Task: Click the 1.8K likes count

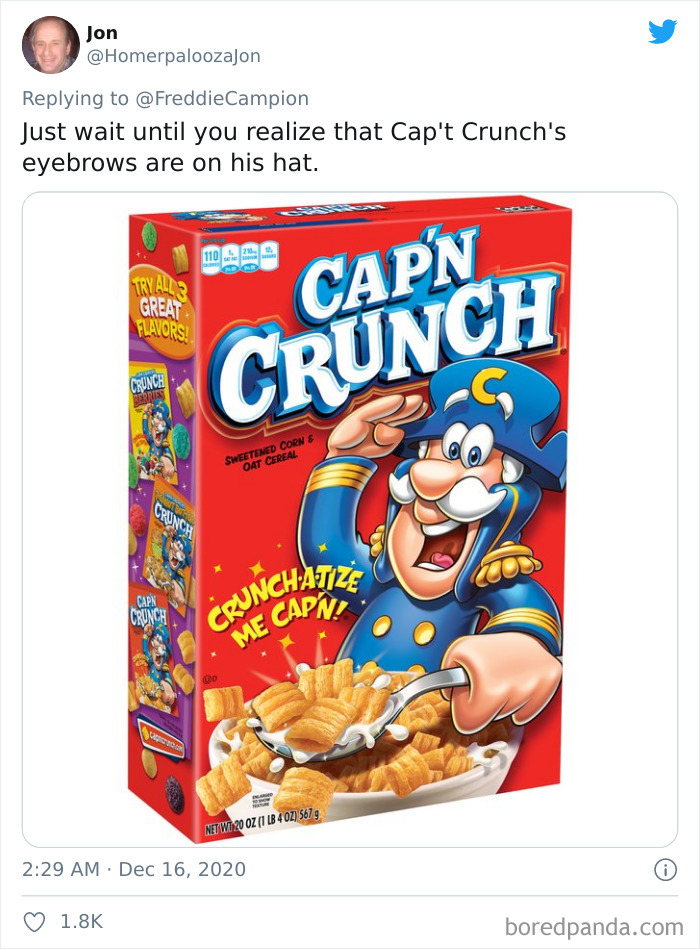Action: [81, 921]
